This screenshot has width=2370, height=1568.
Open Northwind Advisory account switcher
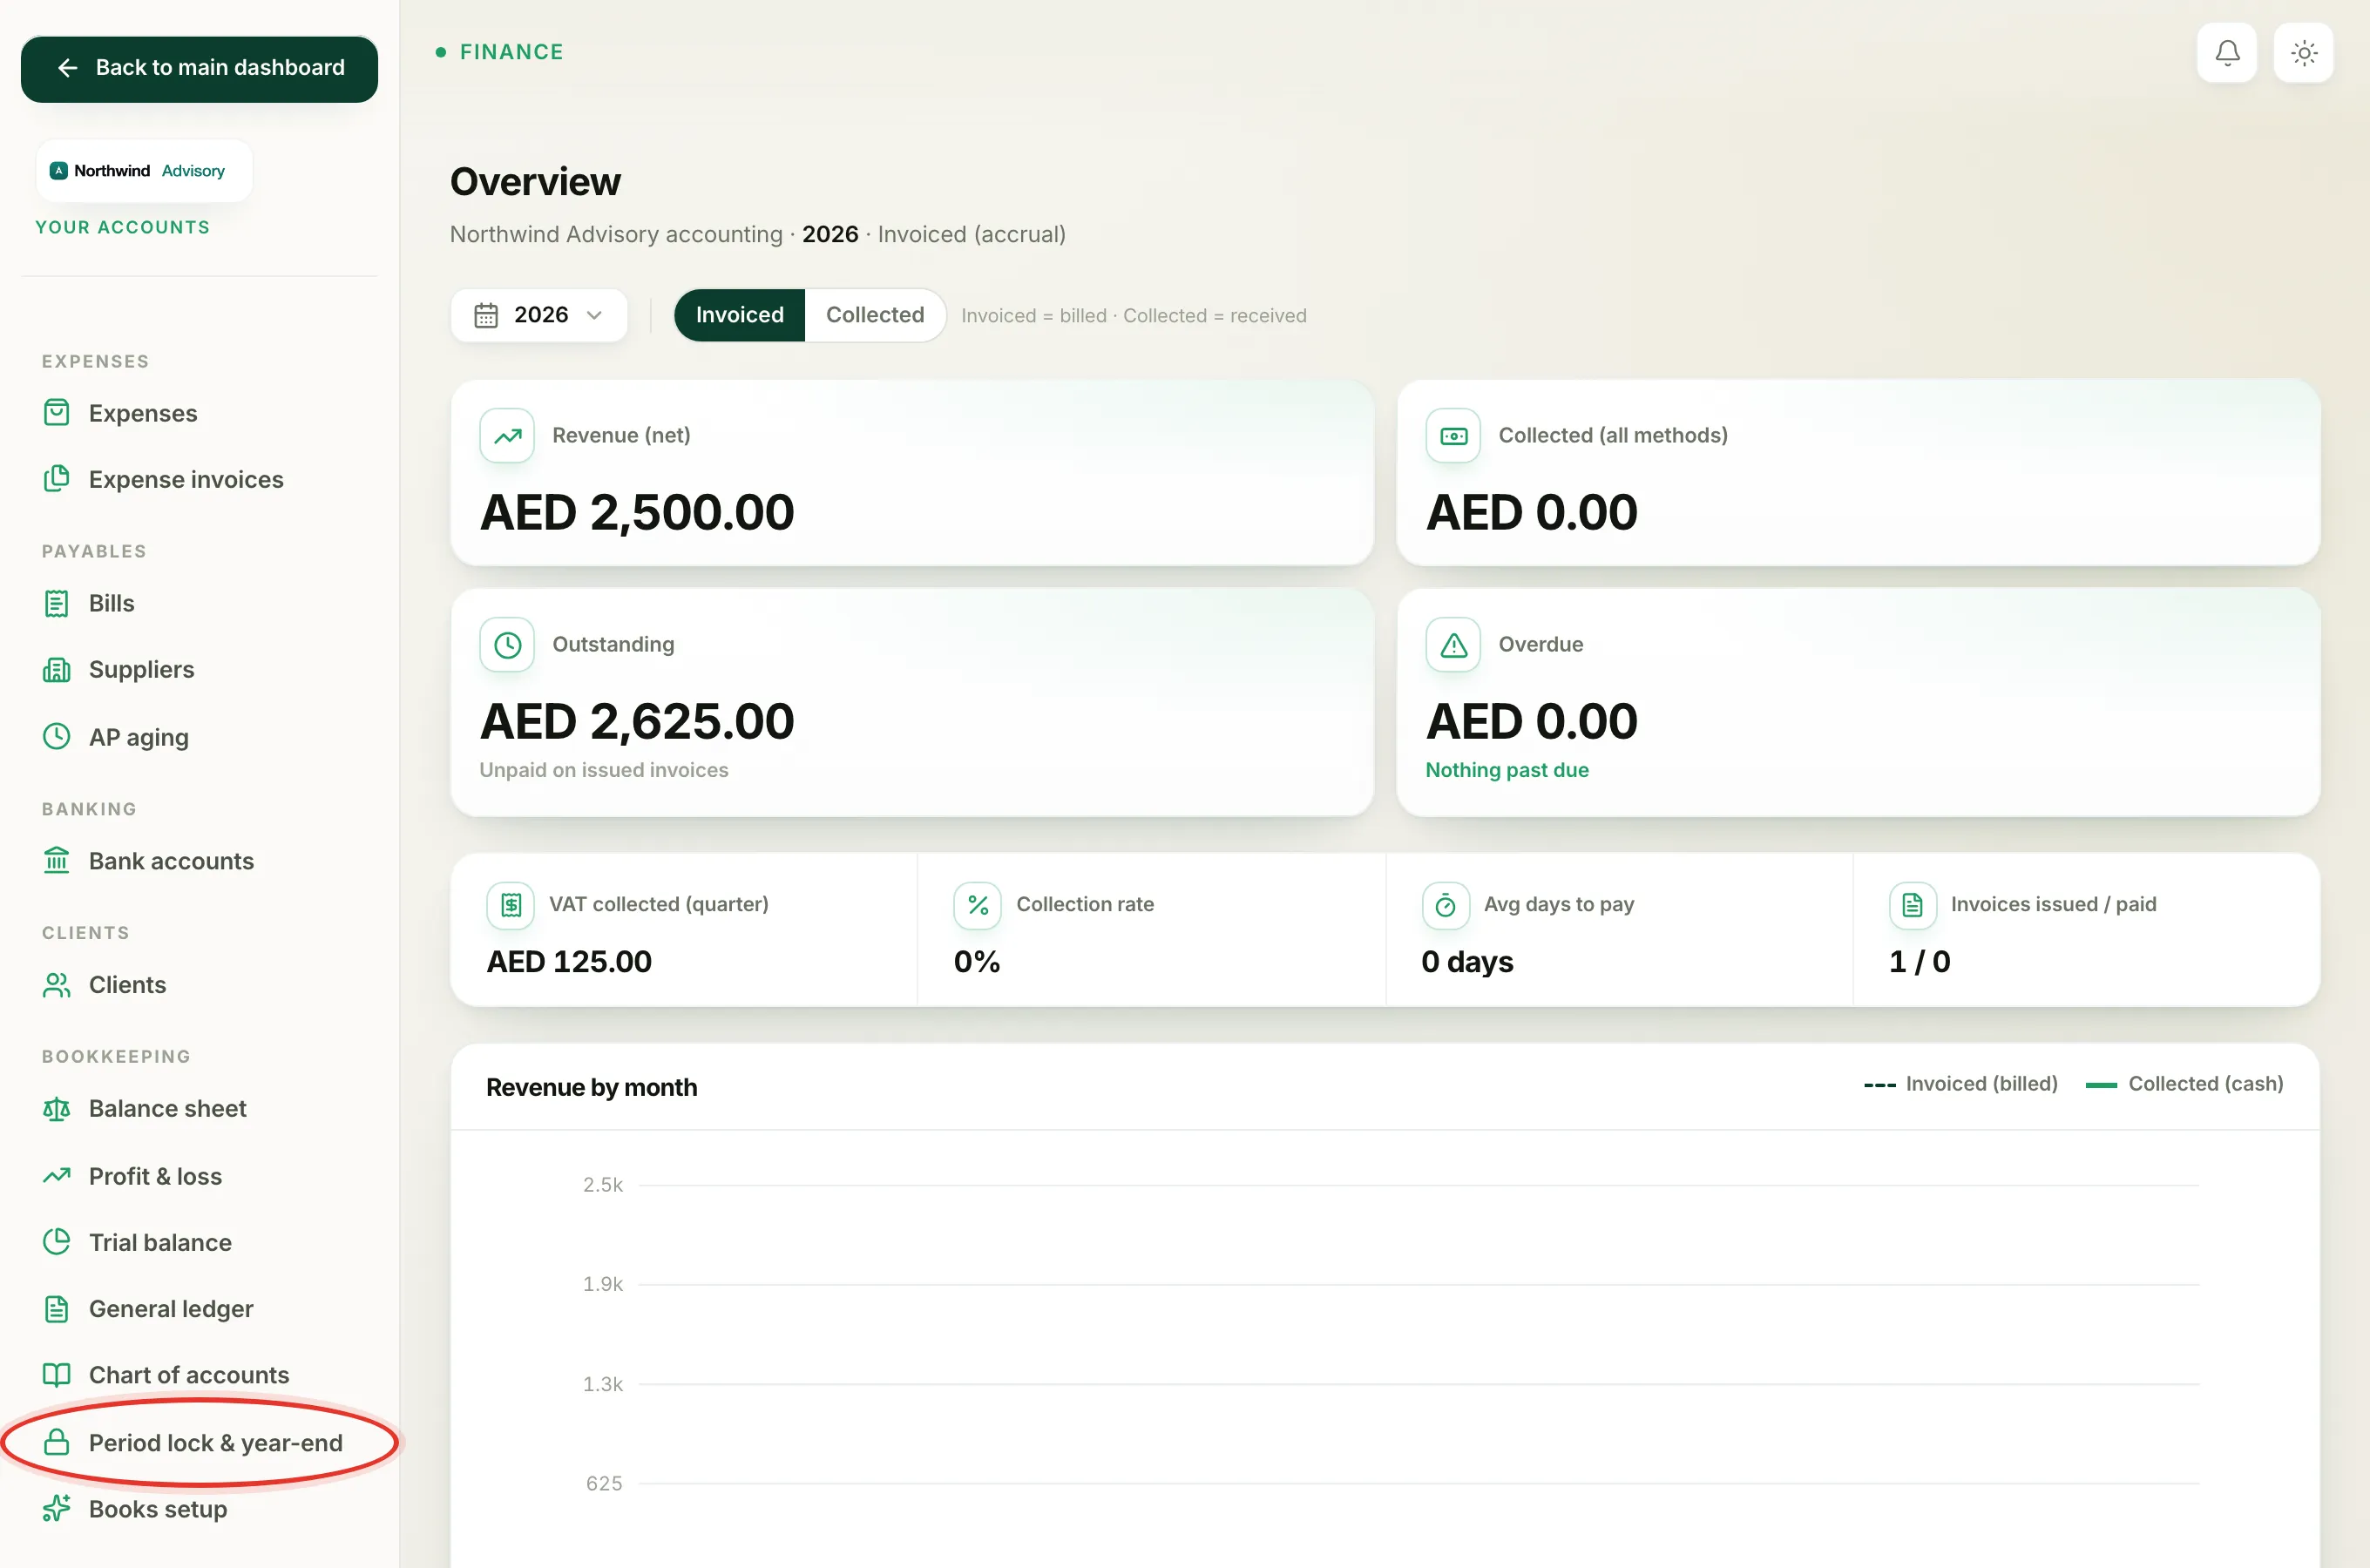[144, 171]
